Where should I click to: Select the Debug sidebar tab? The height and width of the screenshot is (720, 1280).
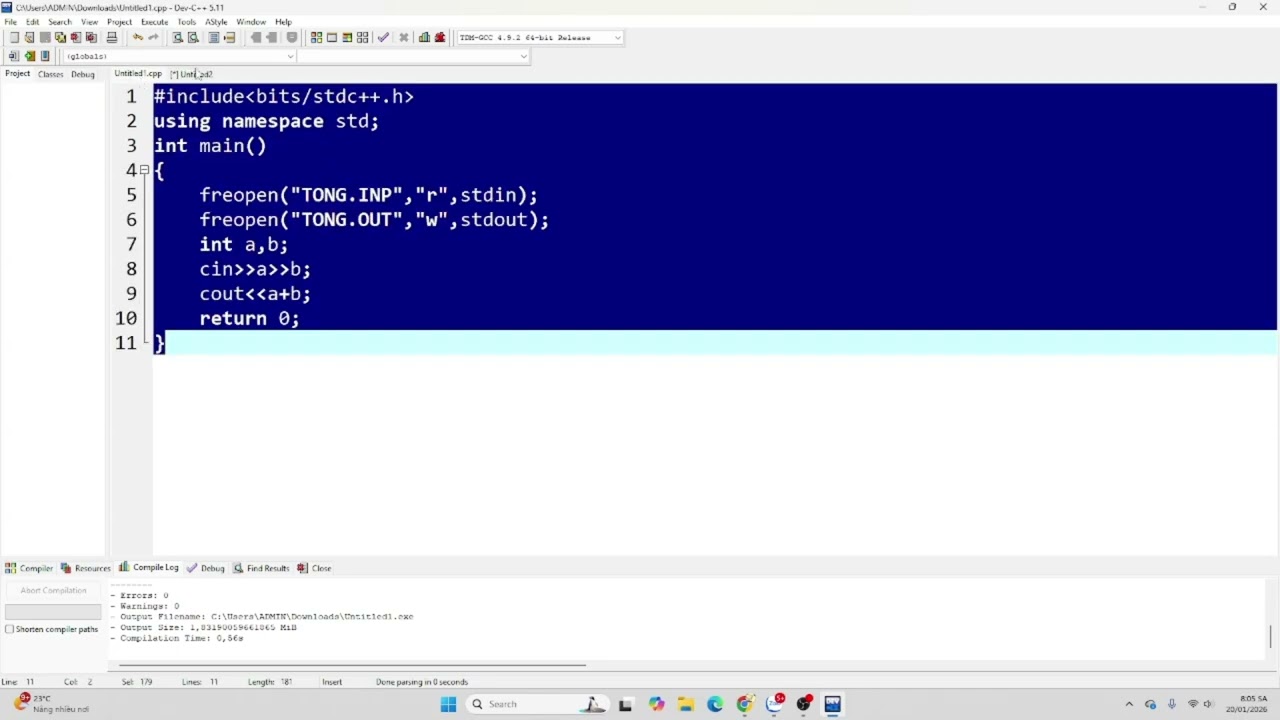[x=83, y=74]
